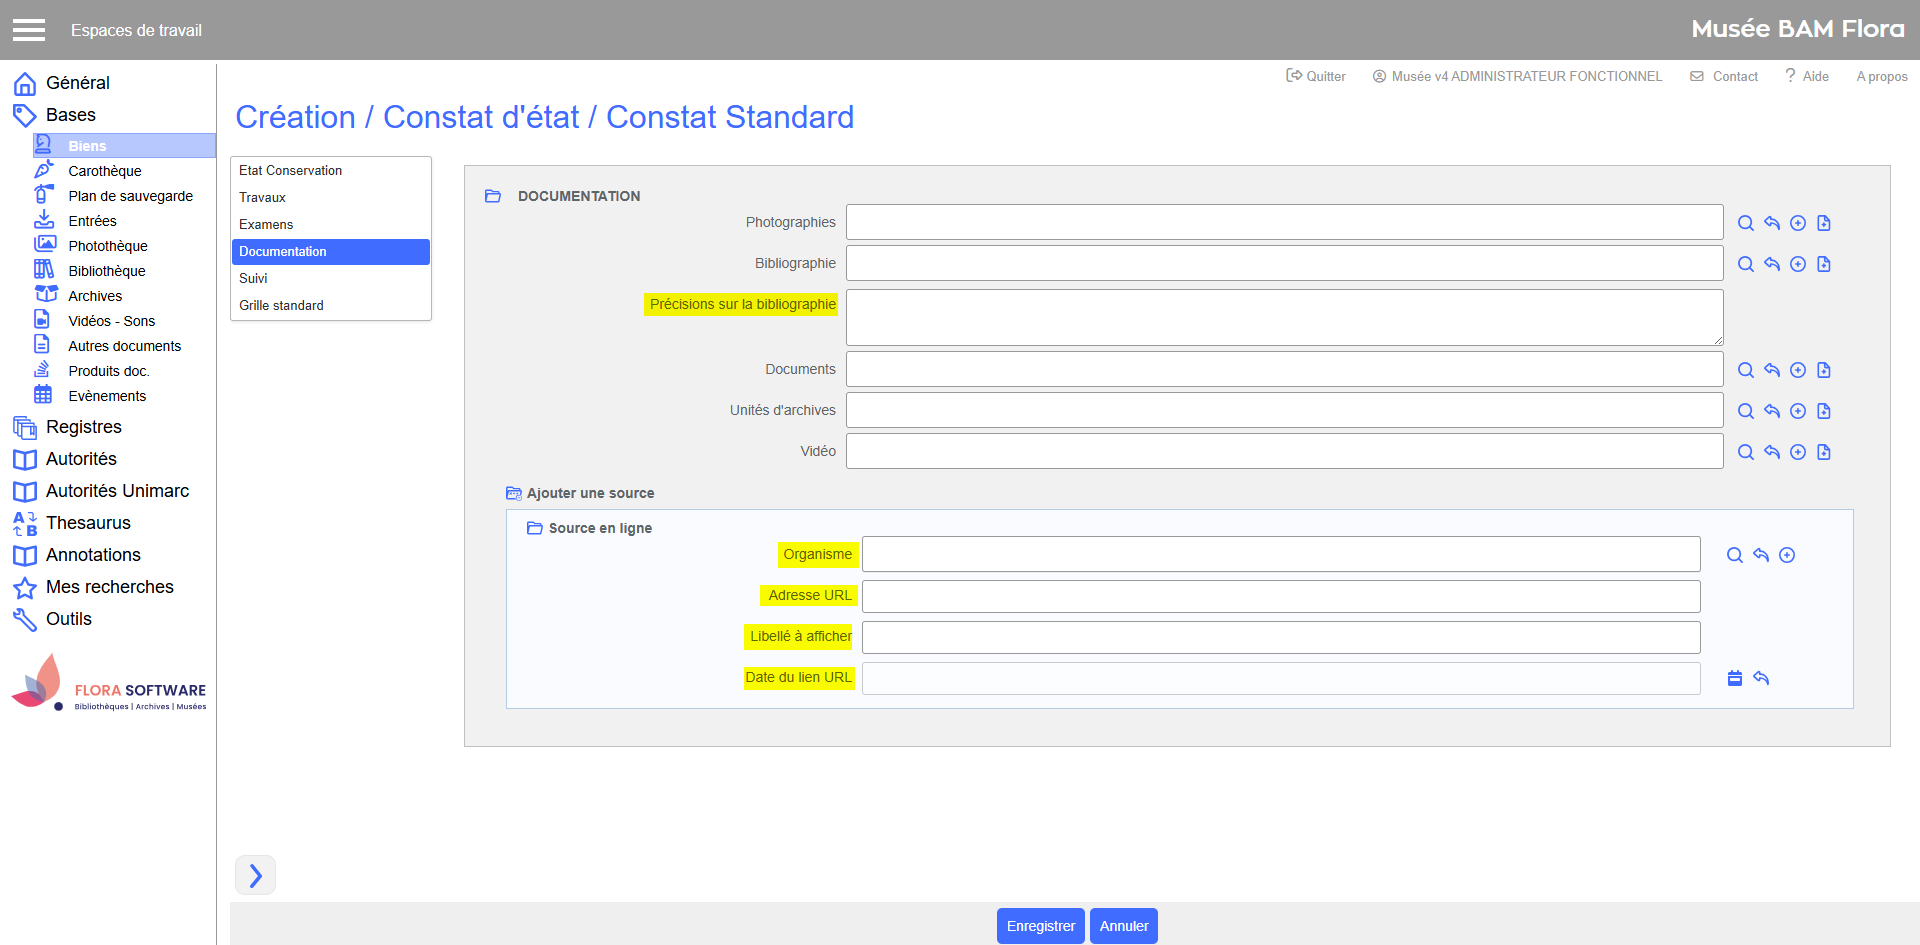Collapse the Source en ligne section
The image size is (1920, 945).
pos(535,528)
